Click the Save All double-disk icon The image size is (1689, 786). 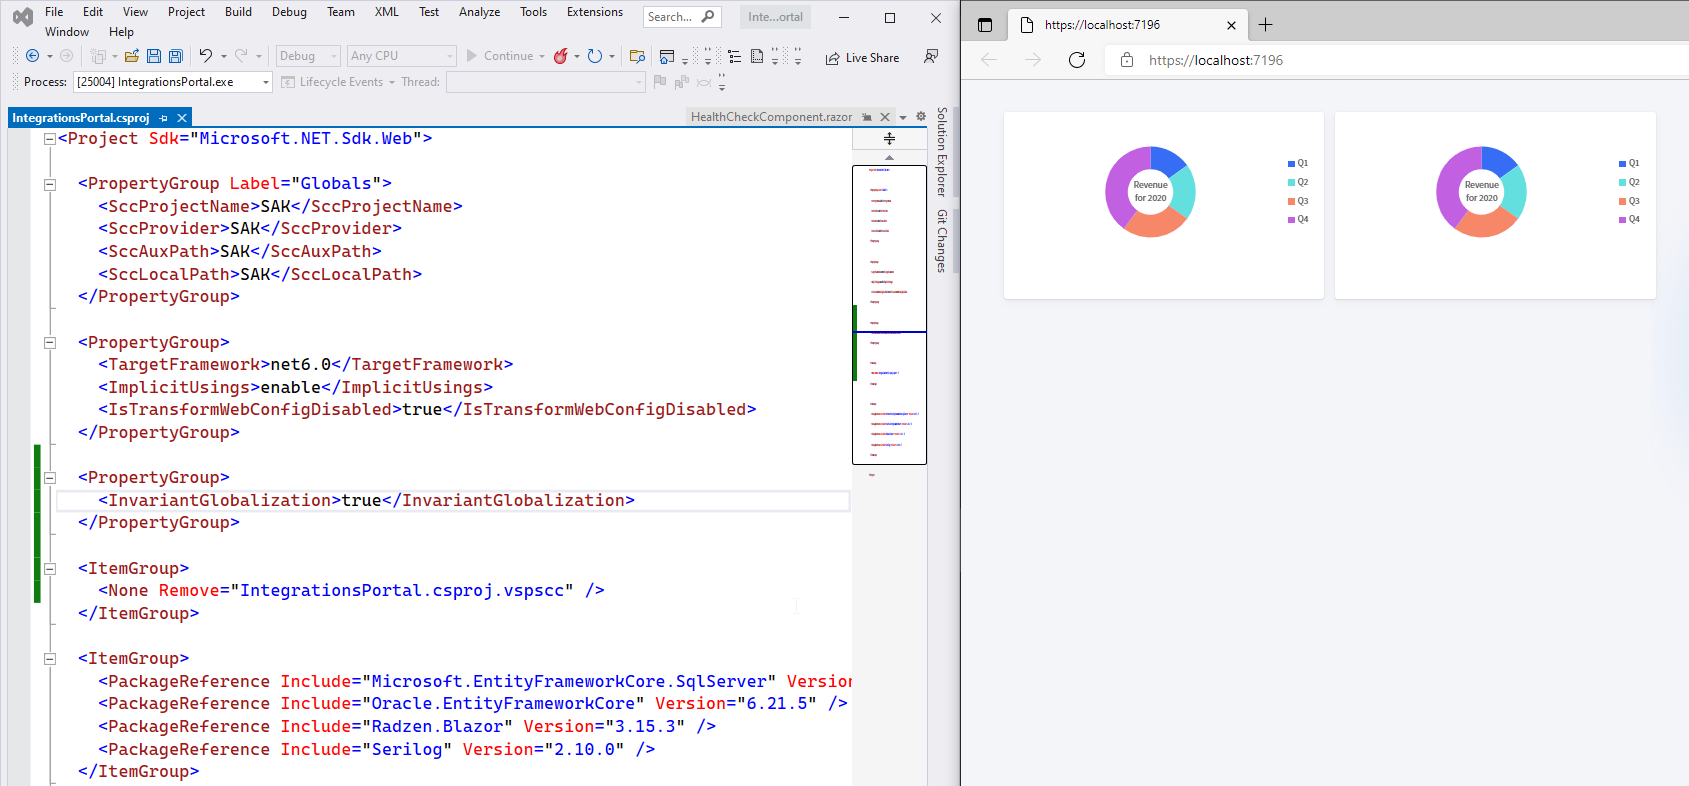176,56
